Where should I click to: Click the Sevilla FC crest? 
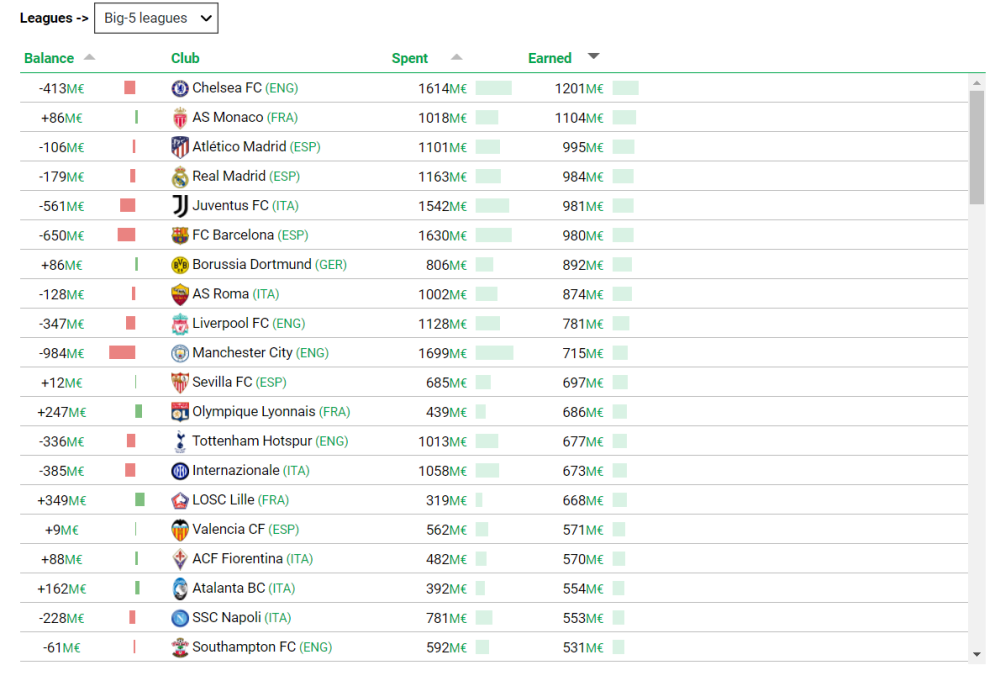click(x=180, y=383)
